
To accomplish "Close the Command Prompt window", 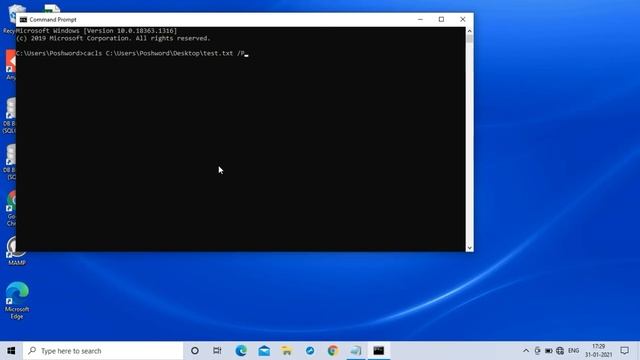I will [x=462, y=20].
